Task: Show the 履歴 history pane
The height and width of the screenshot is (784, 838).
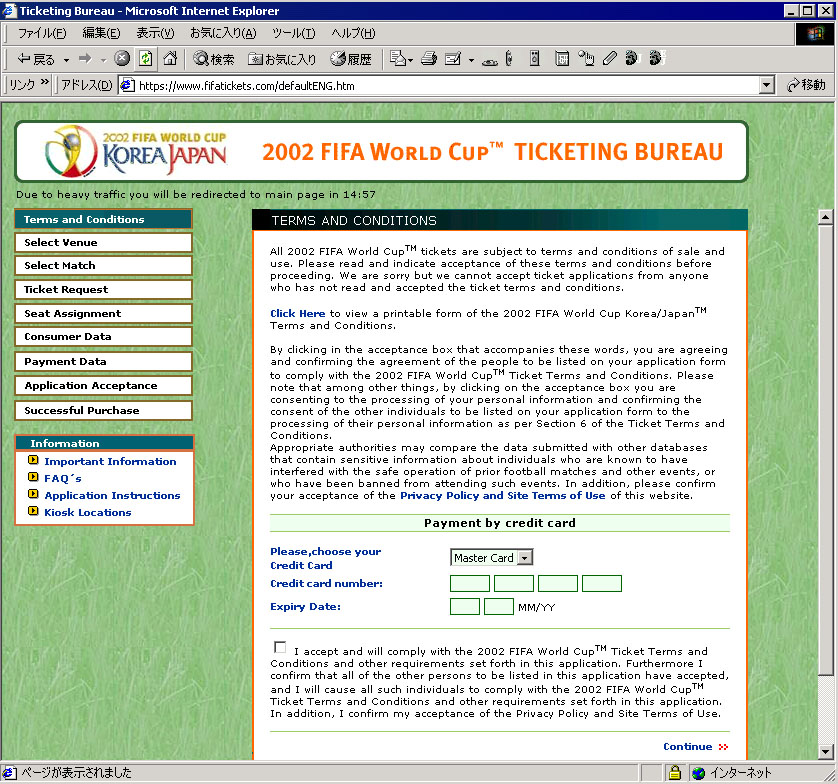Action: point(351,59)
